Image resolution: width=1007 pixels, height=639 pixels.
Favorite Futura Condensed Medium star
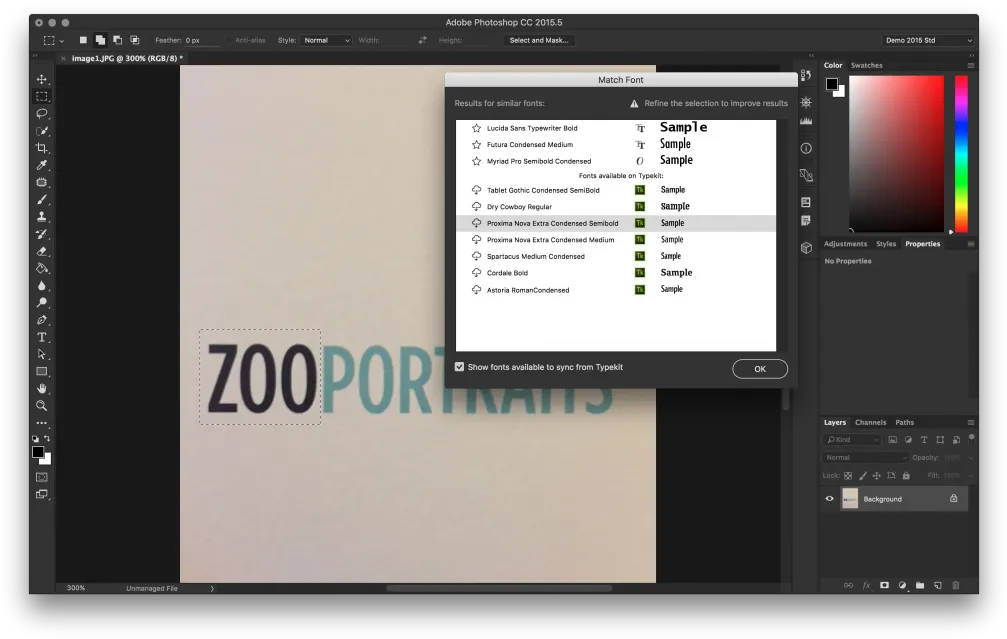tap(477, 144)
